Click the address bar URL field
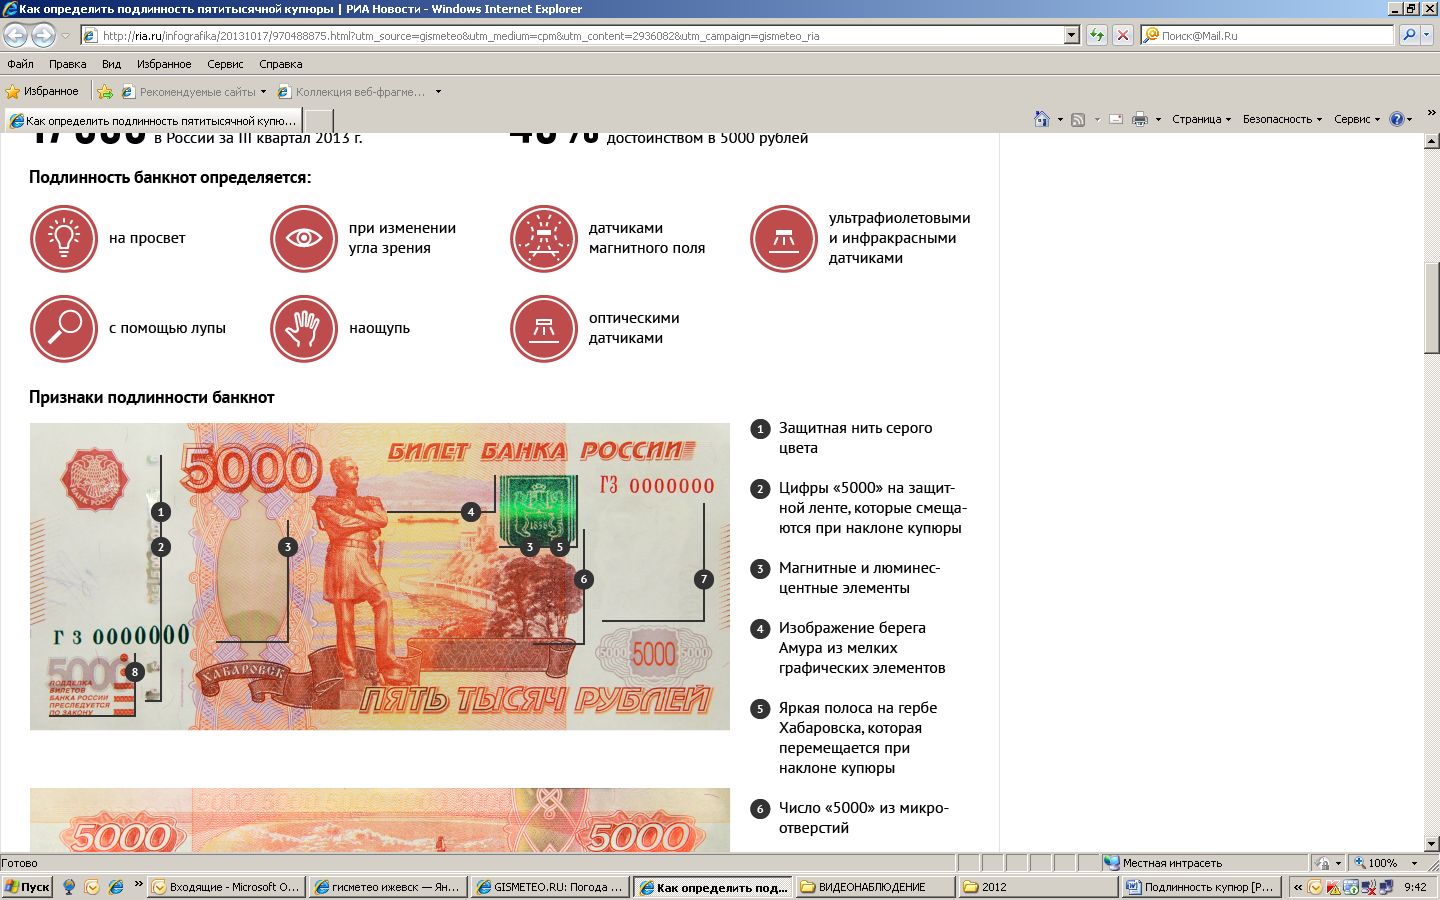The image size is (1440, 900). pyautogui.click(x=574, y=35)
